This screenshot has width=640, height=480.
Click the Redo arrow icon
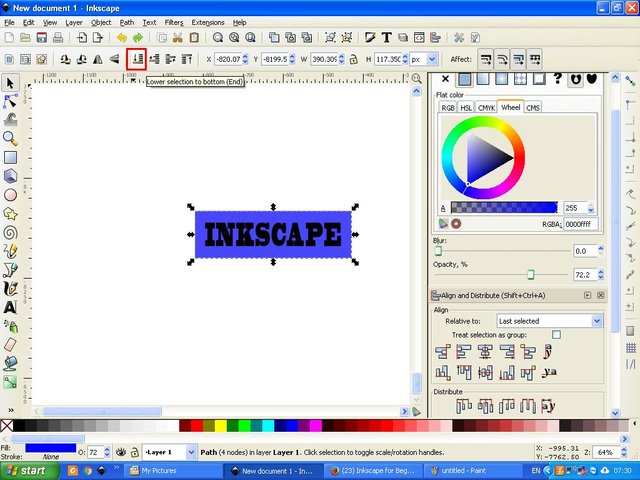pos(138,38)
